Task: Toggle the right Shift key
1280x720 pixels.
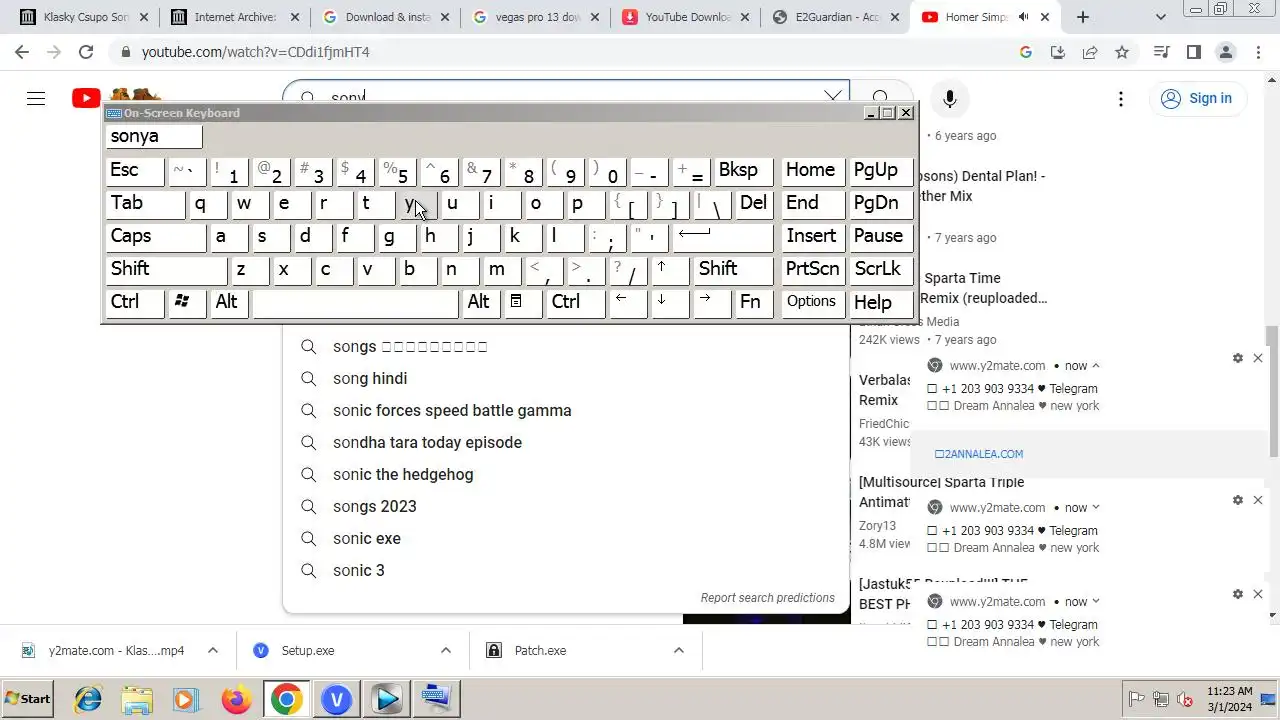Action: click(734, 269)
